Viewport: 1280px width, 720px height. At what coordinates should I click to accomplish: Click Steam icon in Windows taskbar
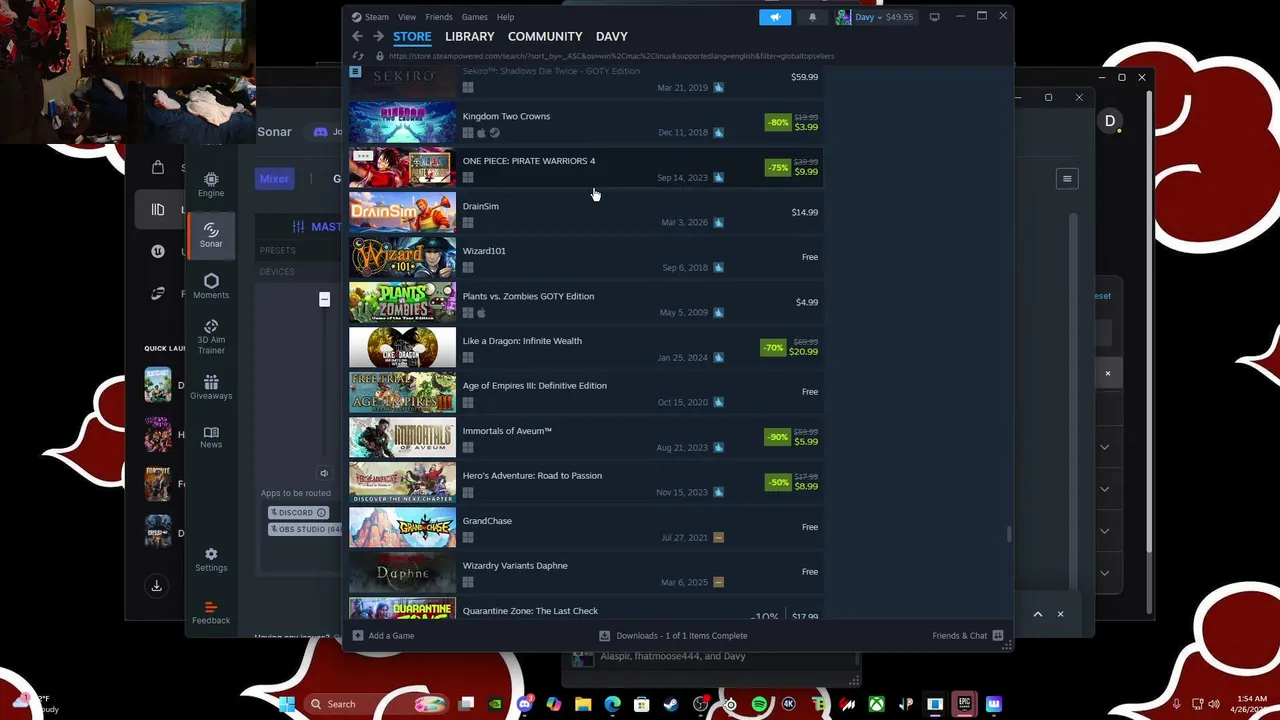click(x=671, y=704)
